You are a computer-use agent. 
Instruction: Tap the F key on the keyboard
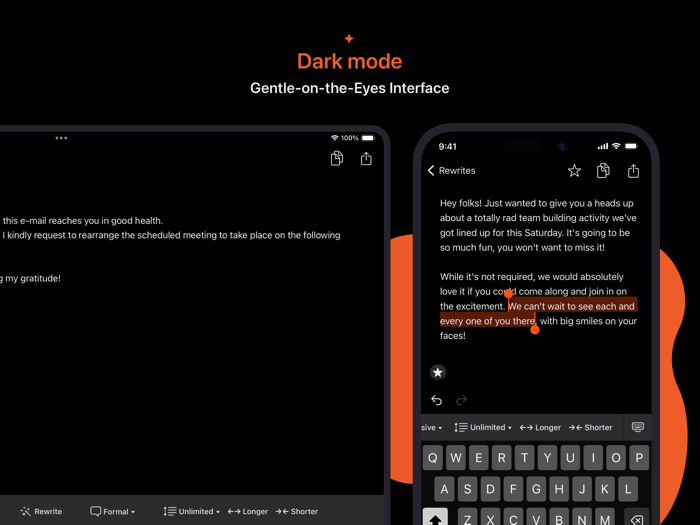[x=513, y=489]
